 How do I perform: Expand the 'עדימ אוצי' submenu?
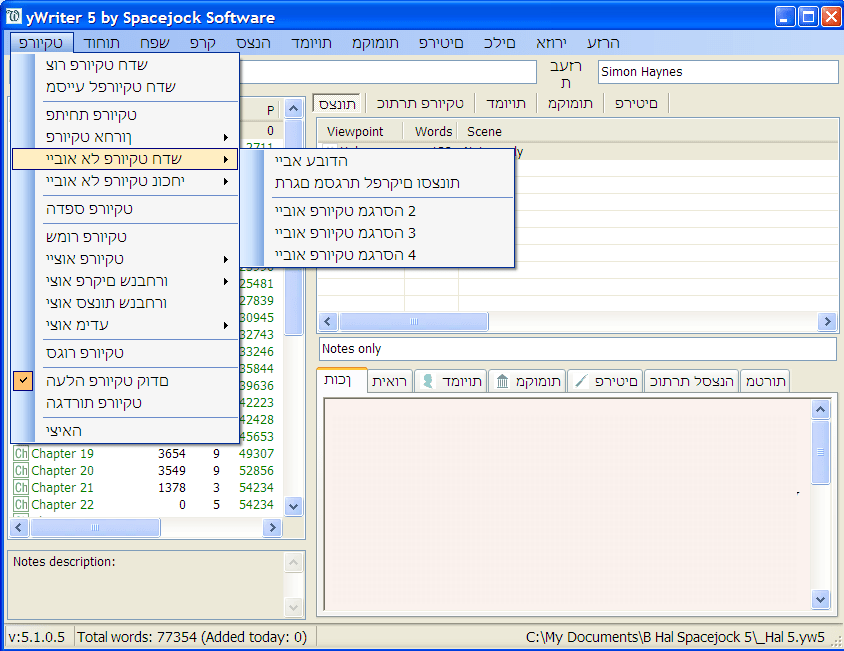pyautogui.click(x=125, y=325)
